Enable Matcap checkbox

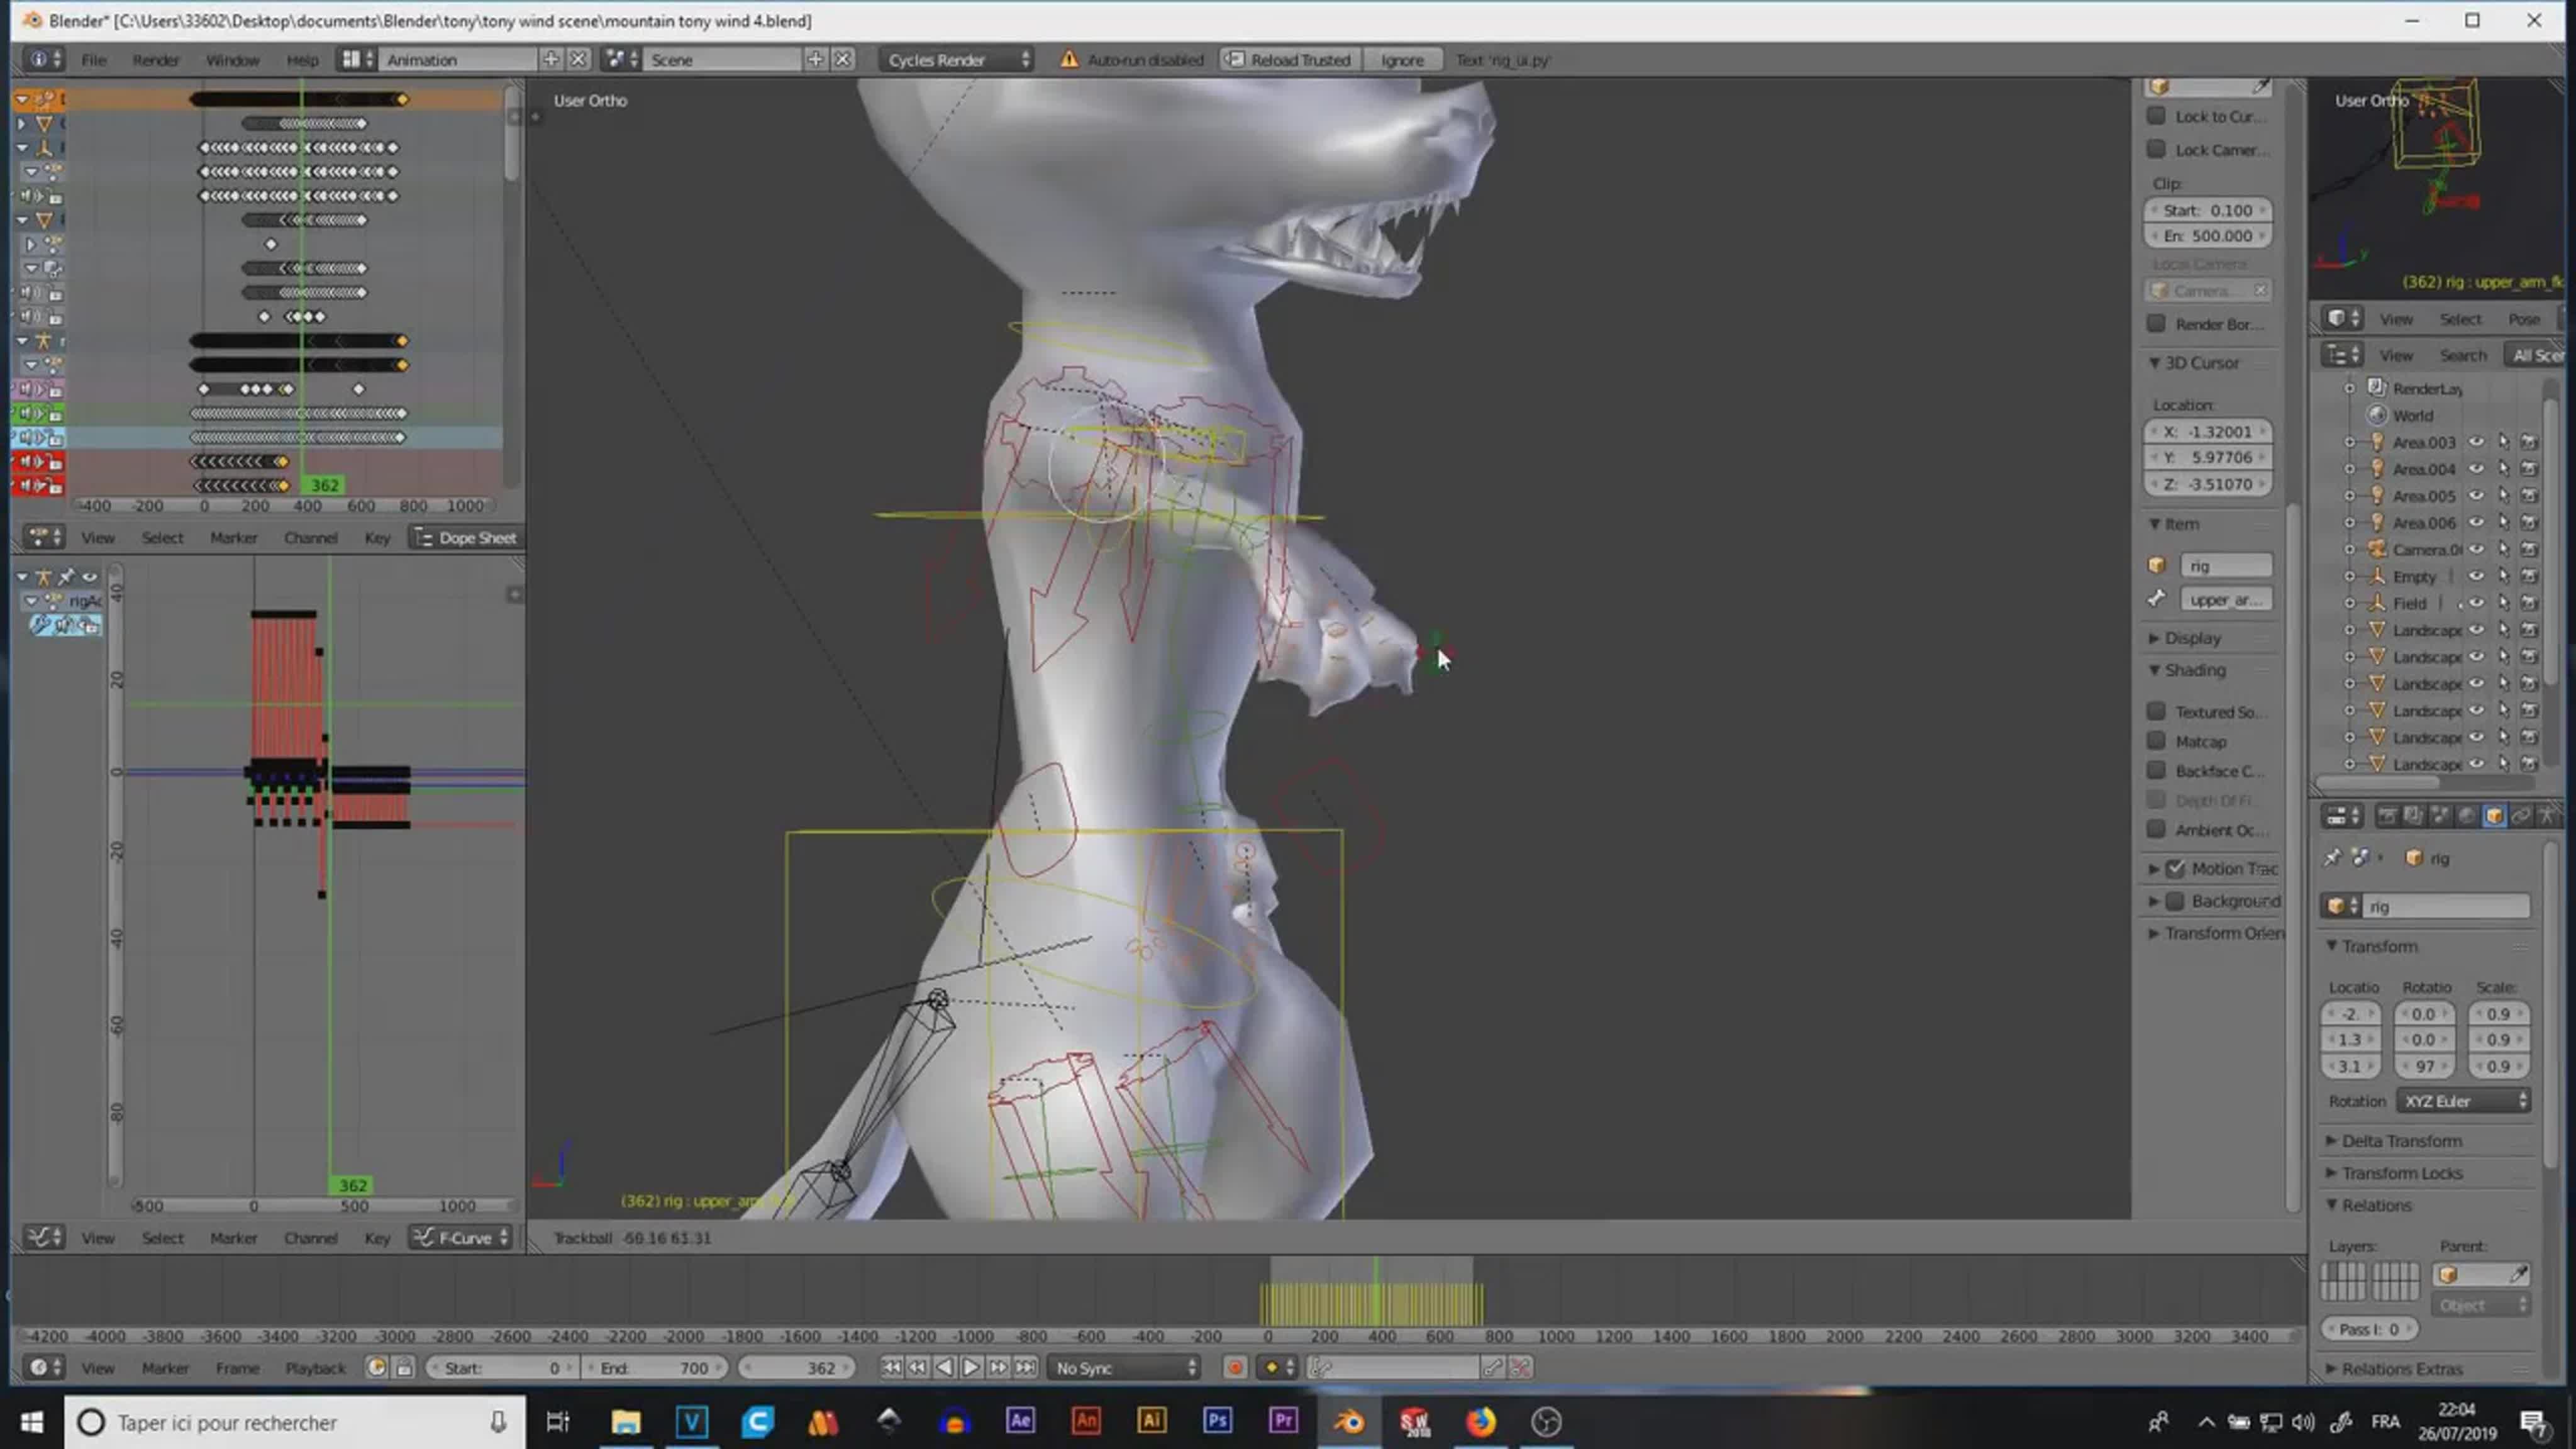(x=2157, y=742)
